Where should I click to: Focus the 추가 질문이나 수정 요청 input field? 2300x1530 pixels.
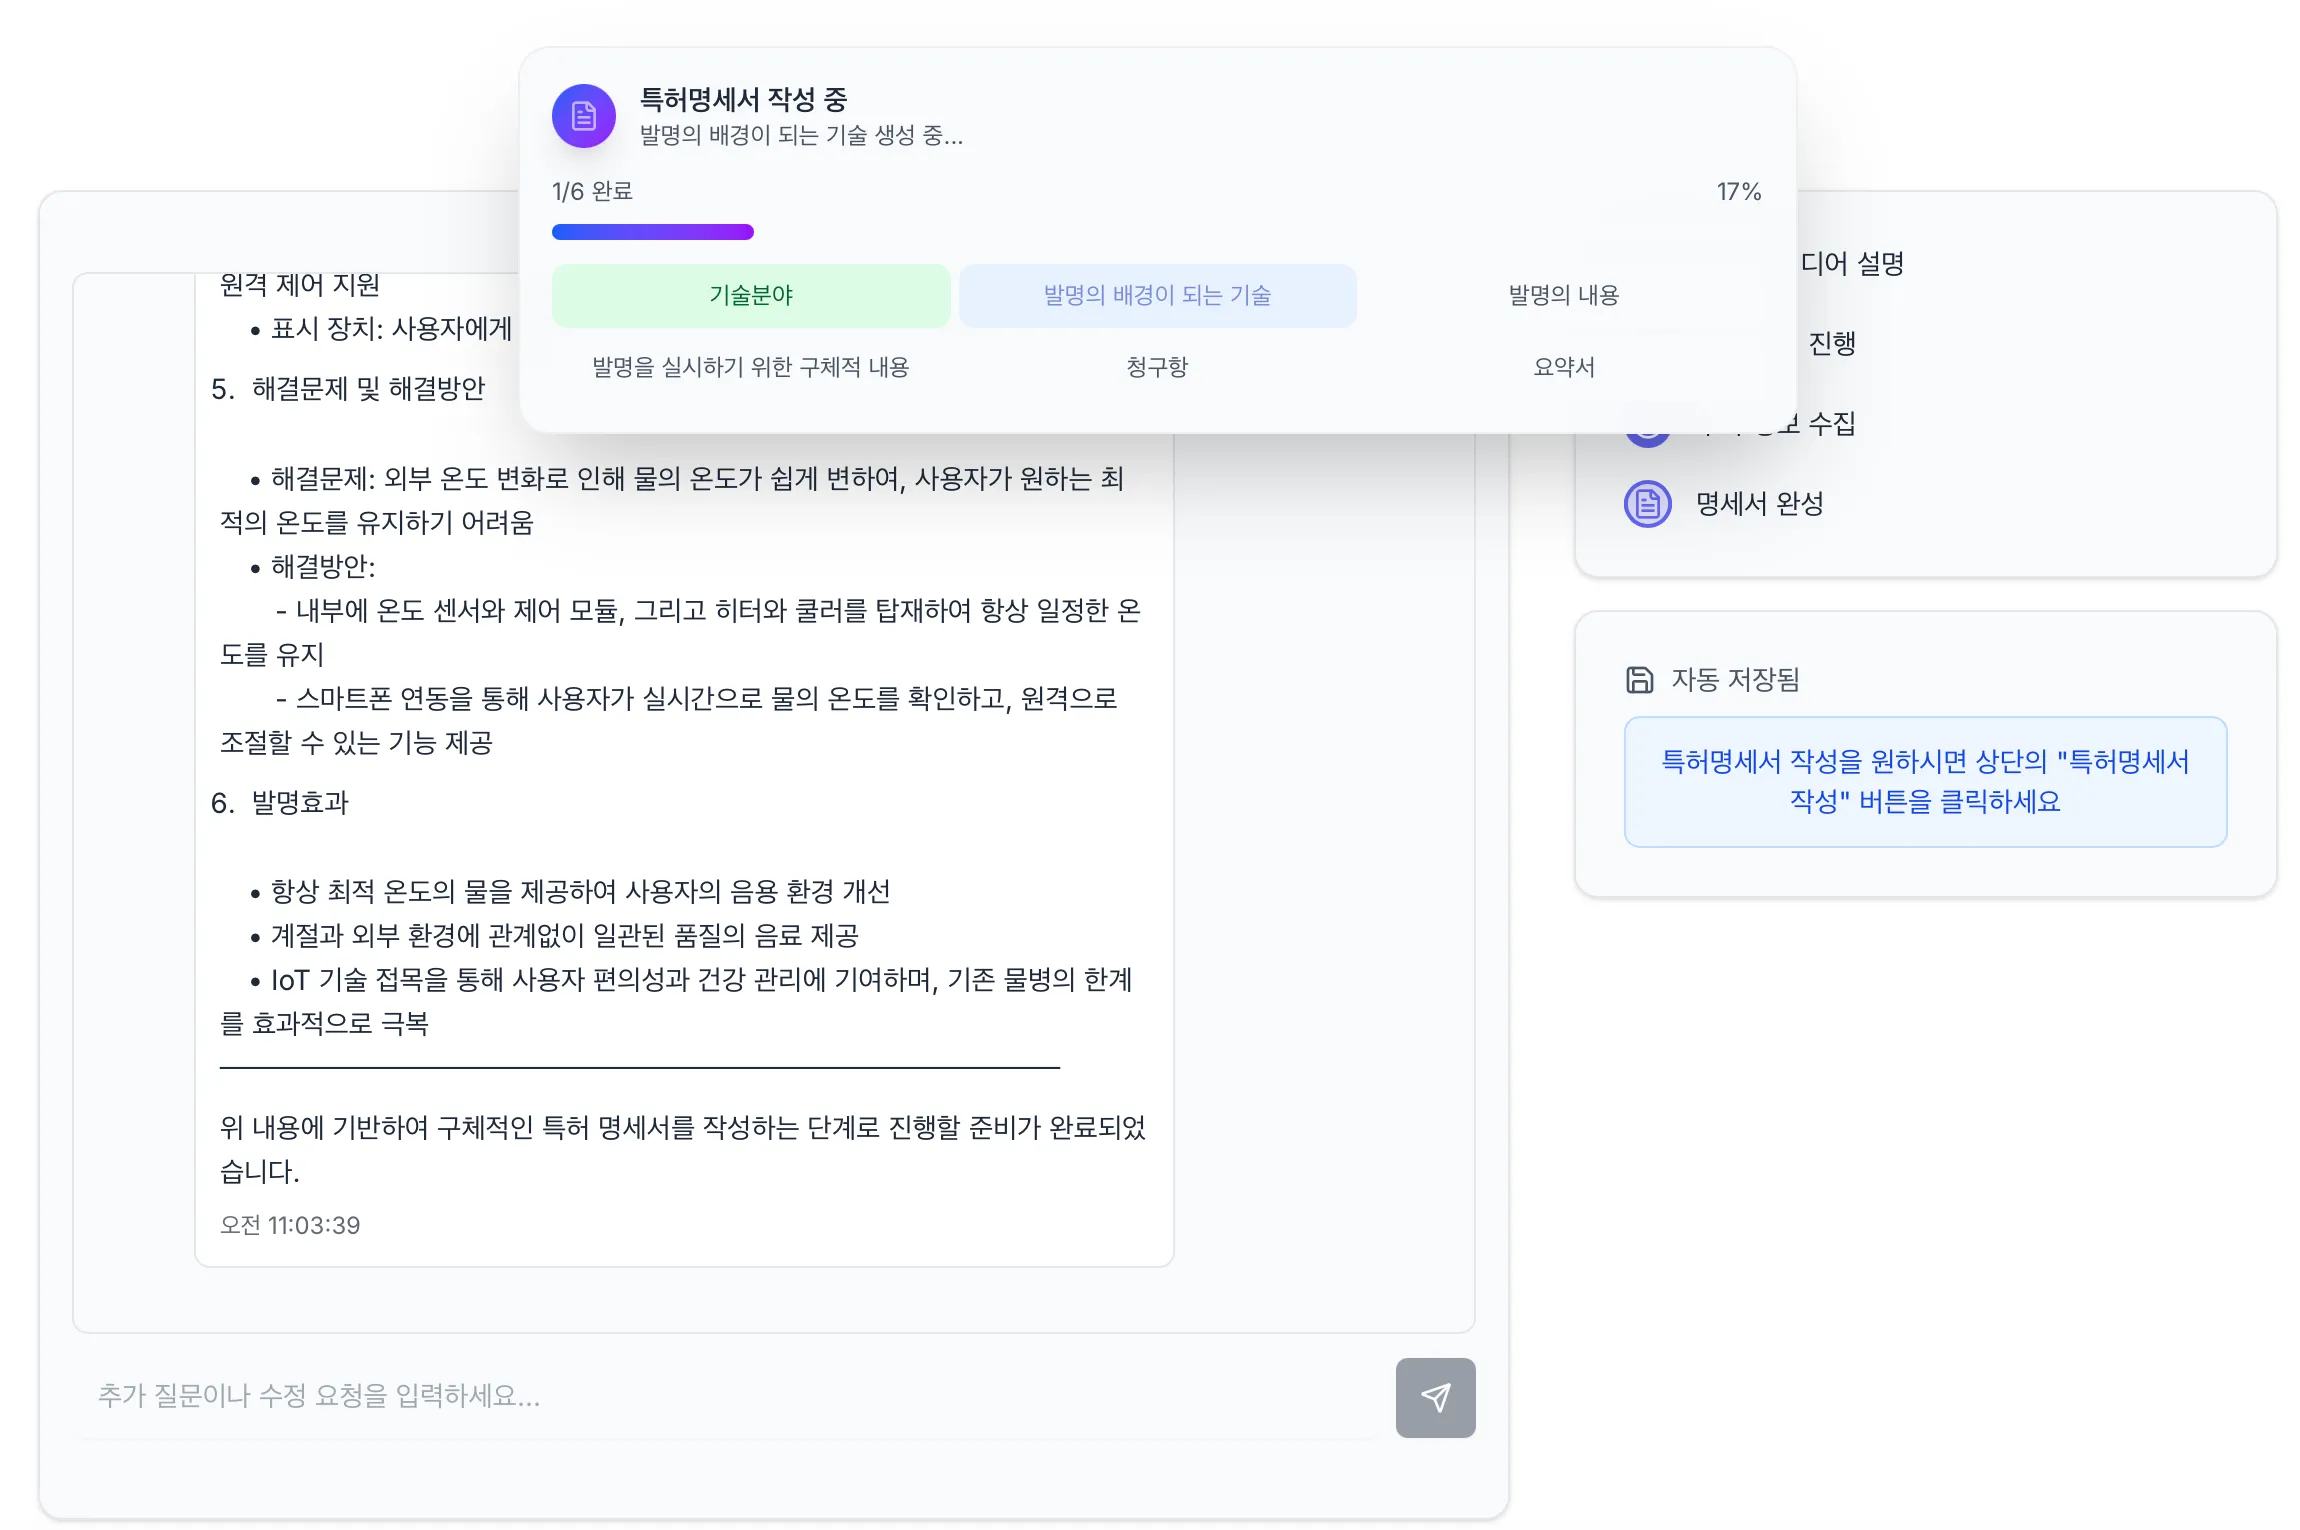730,1395
